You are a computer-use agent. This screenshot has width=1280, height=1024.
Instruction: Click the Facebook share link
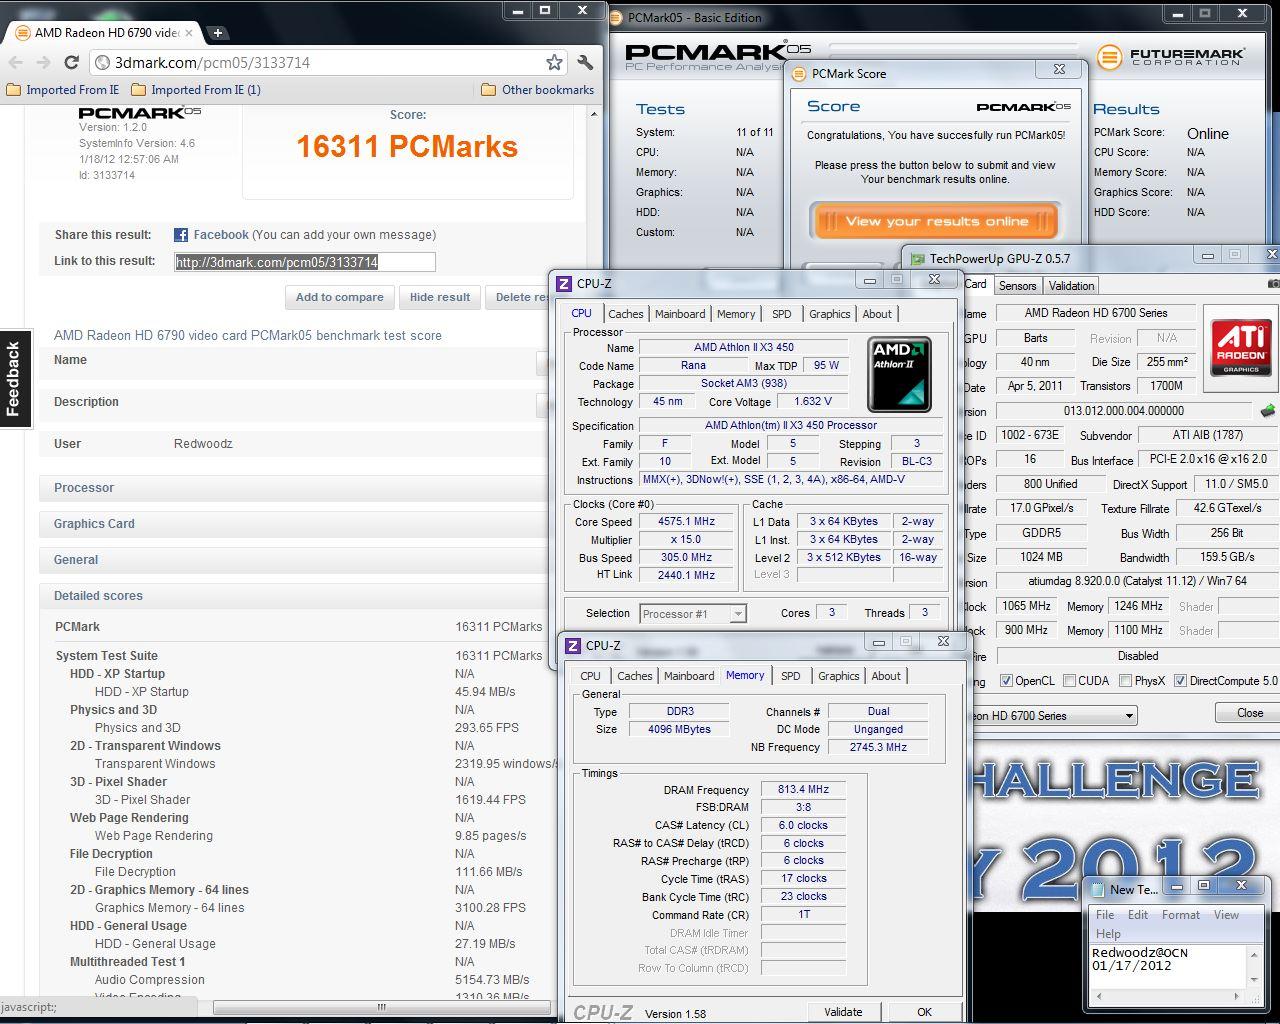coord(221,235)
